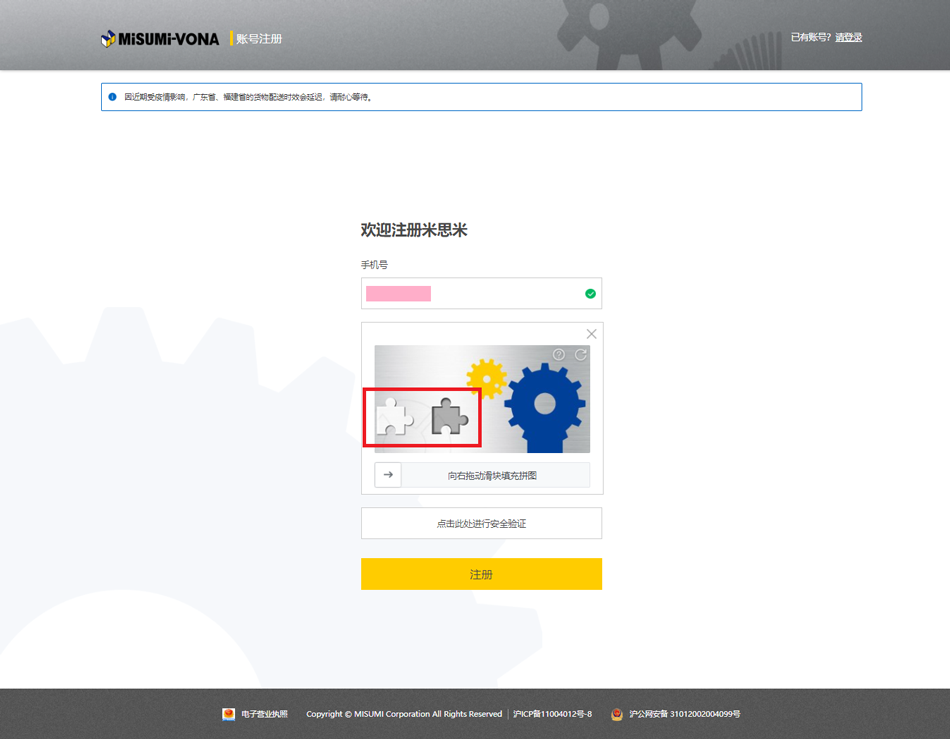This screenshot has width=950, height=739.
Task: Click the electronic business license badge icon
Action: pos(229,714)
